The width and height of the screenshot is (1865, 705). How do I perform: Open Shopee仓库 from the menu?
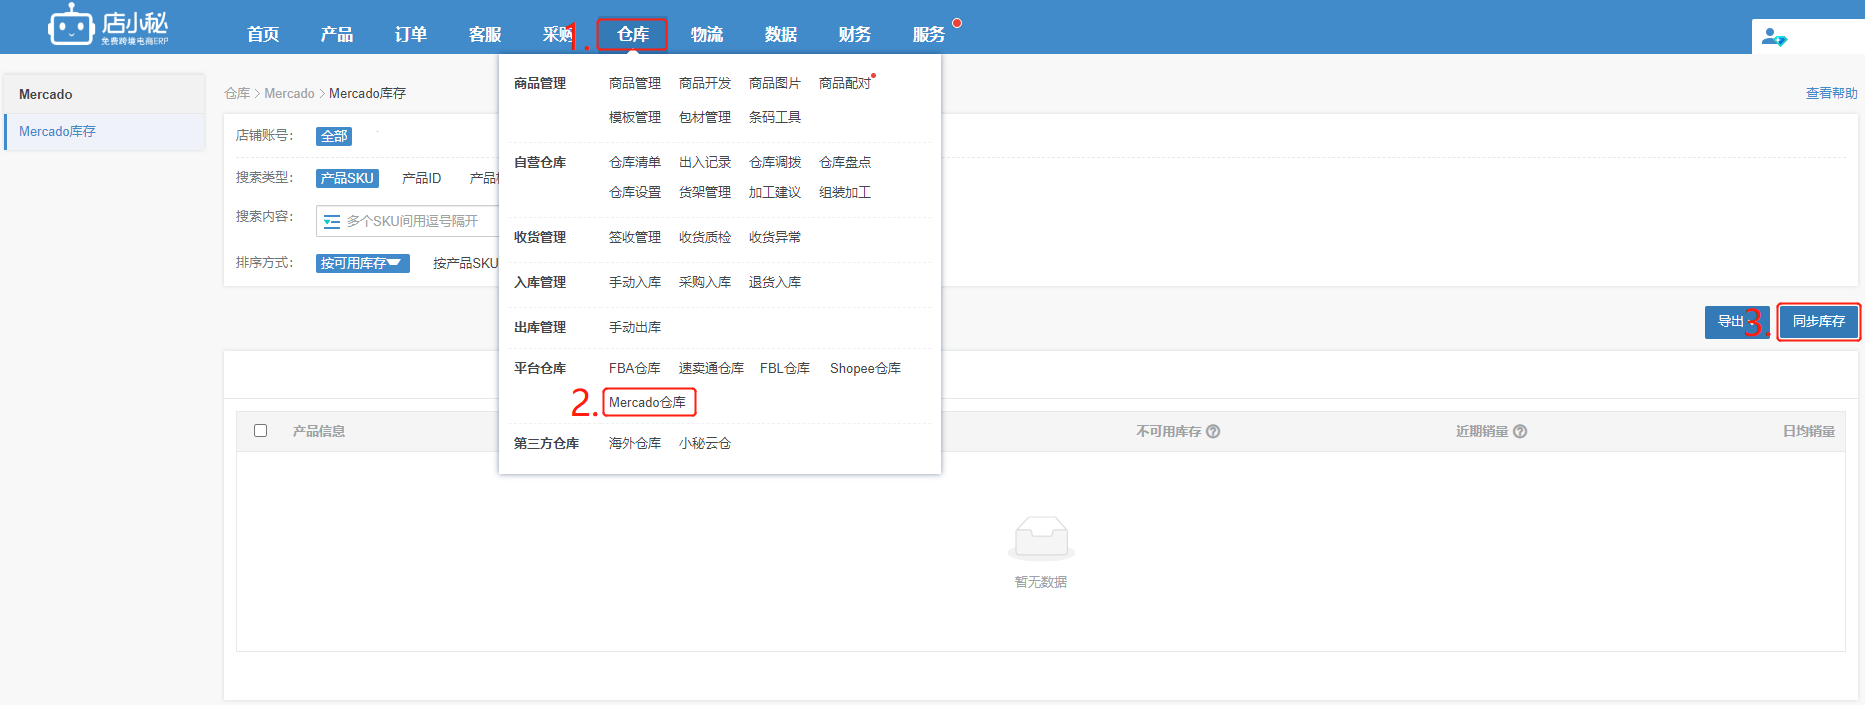click(865, 368)
